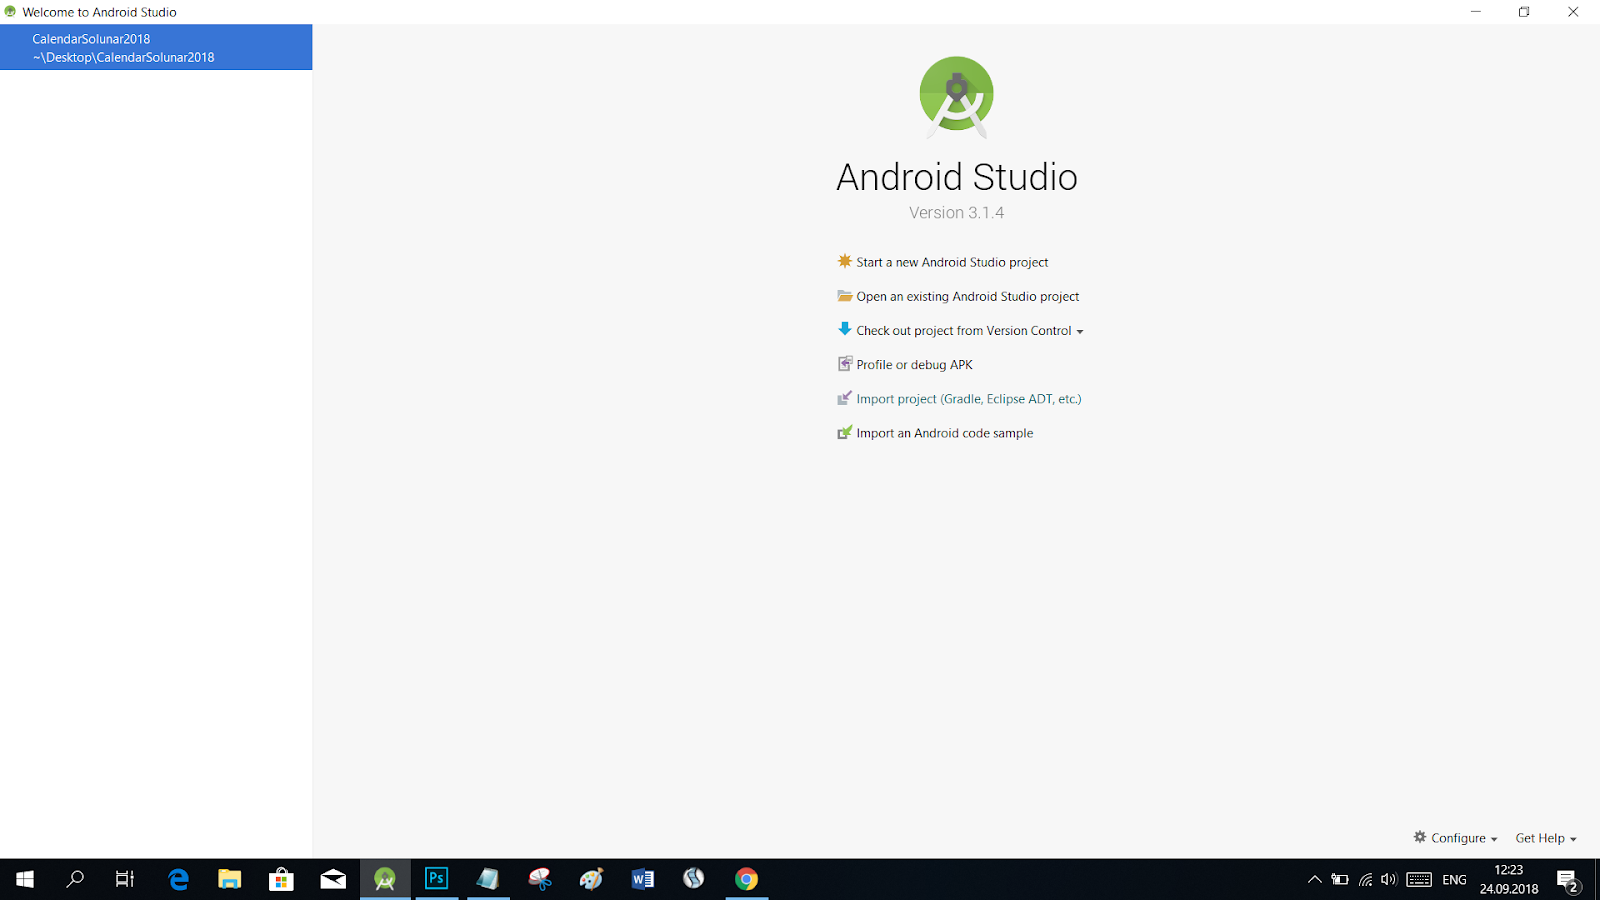The width and height of the screenshot is (1600, 900).
Task: Open the Action Center notifications
Action: [1568, 881]
